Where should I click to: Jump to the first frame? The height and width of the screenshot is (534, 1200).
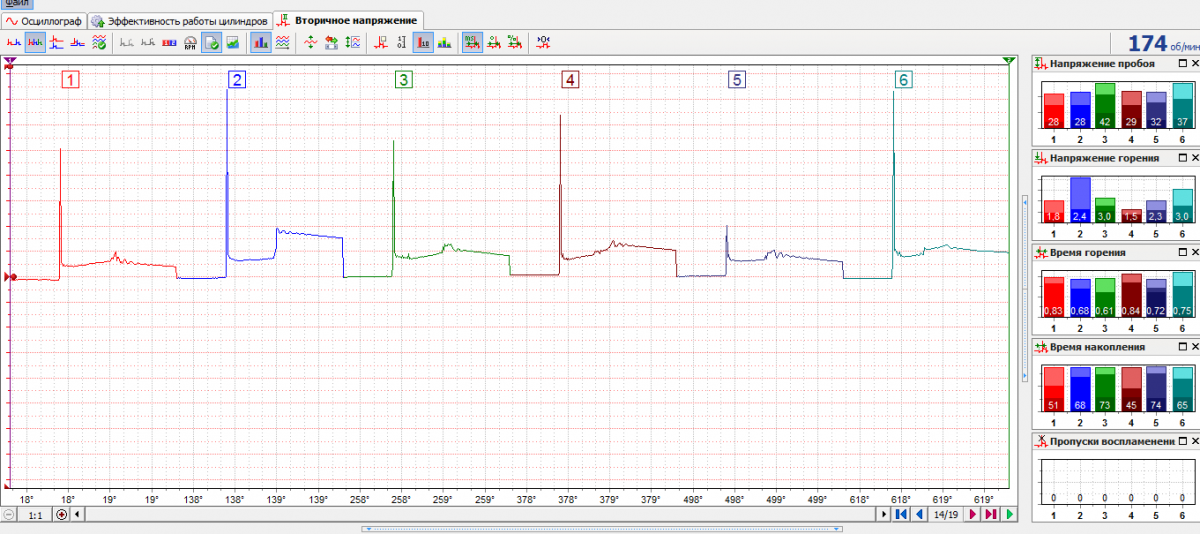[901, 514]
